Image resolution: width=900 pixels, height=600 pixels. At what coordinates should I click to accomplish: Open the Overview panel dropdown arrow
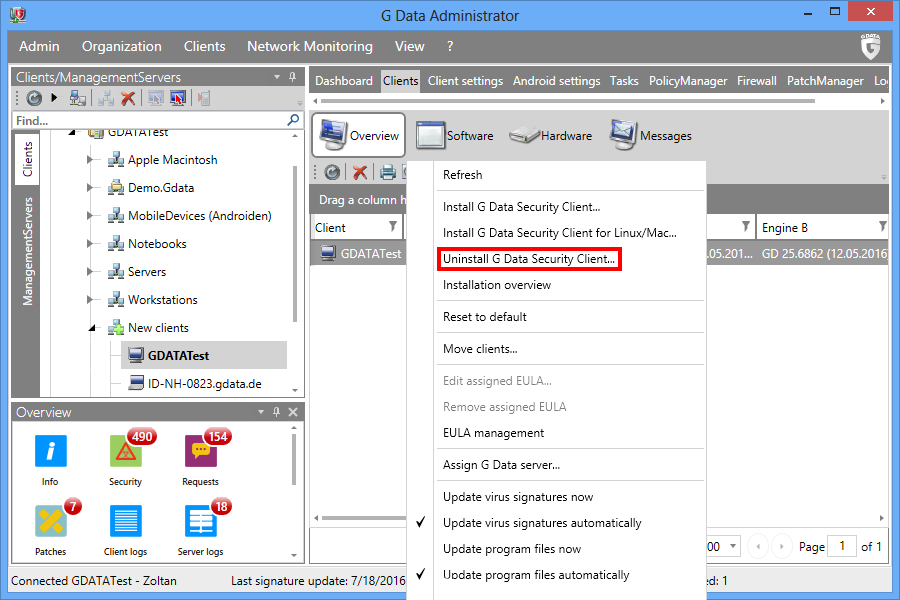(x=261, y=412)
